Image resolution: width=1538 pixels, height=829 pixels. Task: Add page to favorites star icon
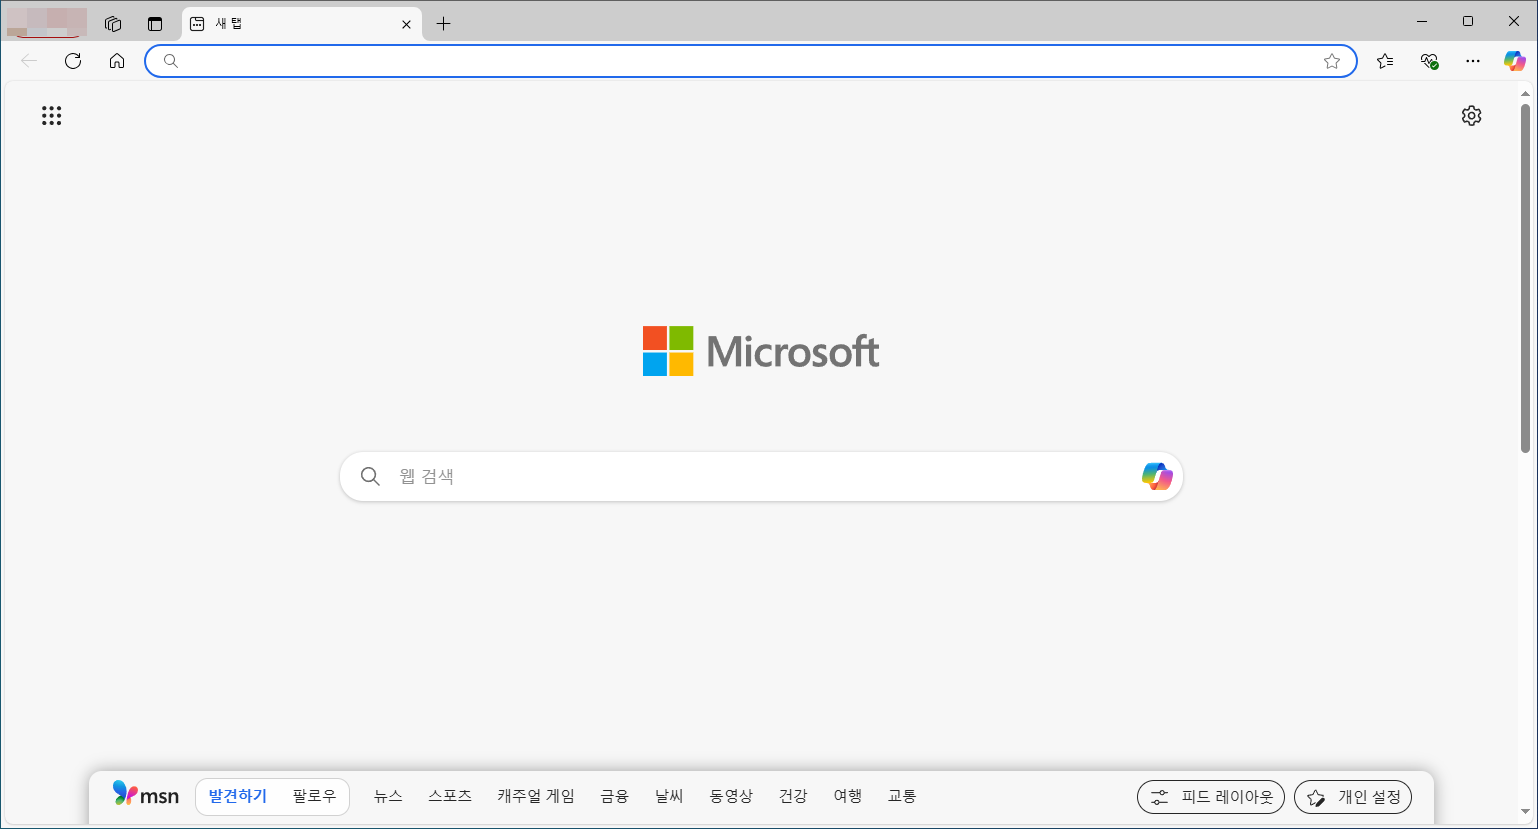pyautogui.click(x=1332, y=61)
